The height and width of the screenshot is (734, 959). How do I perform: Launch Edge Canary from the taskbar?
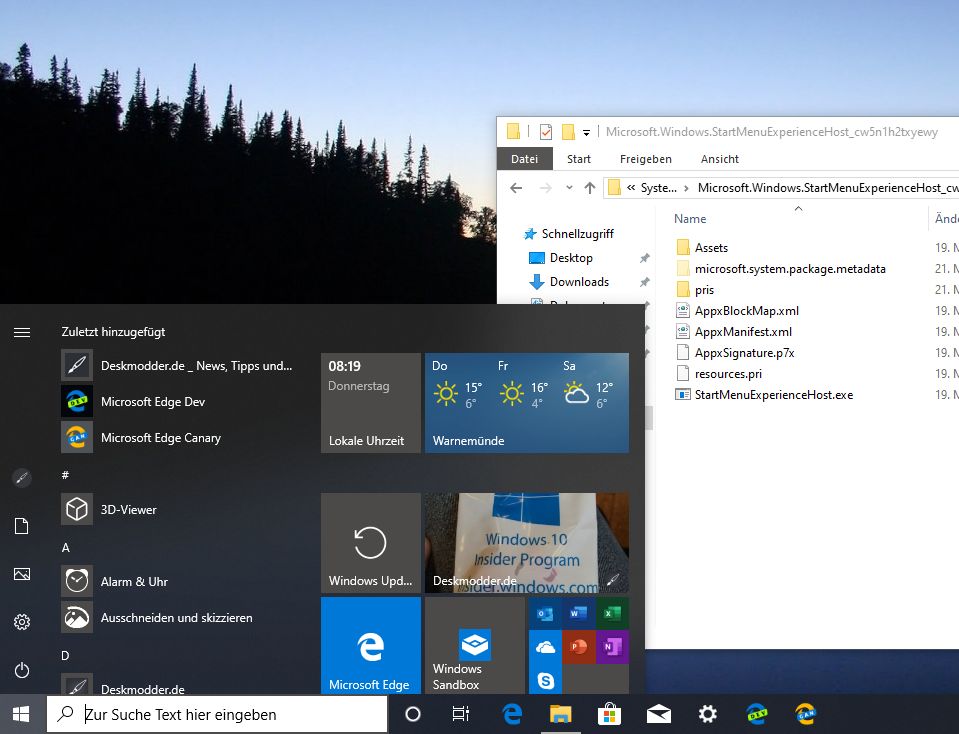click(x=805, y=714)
